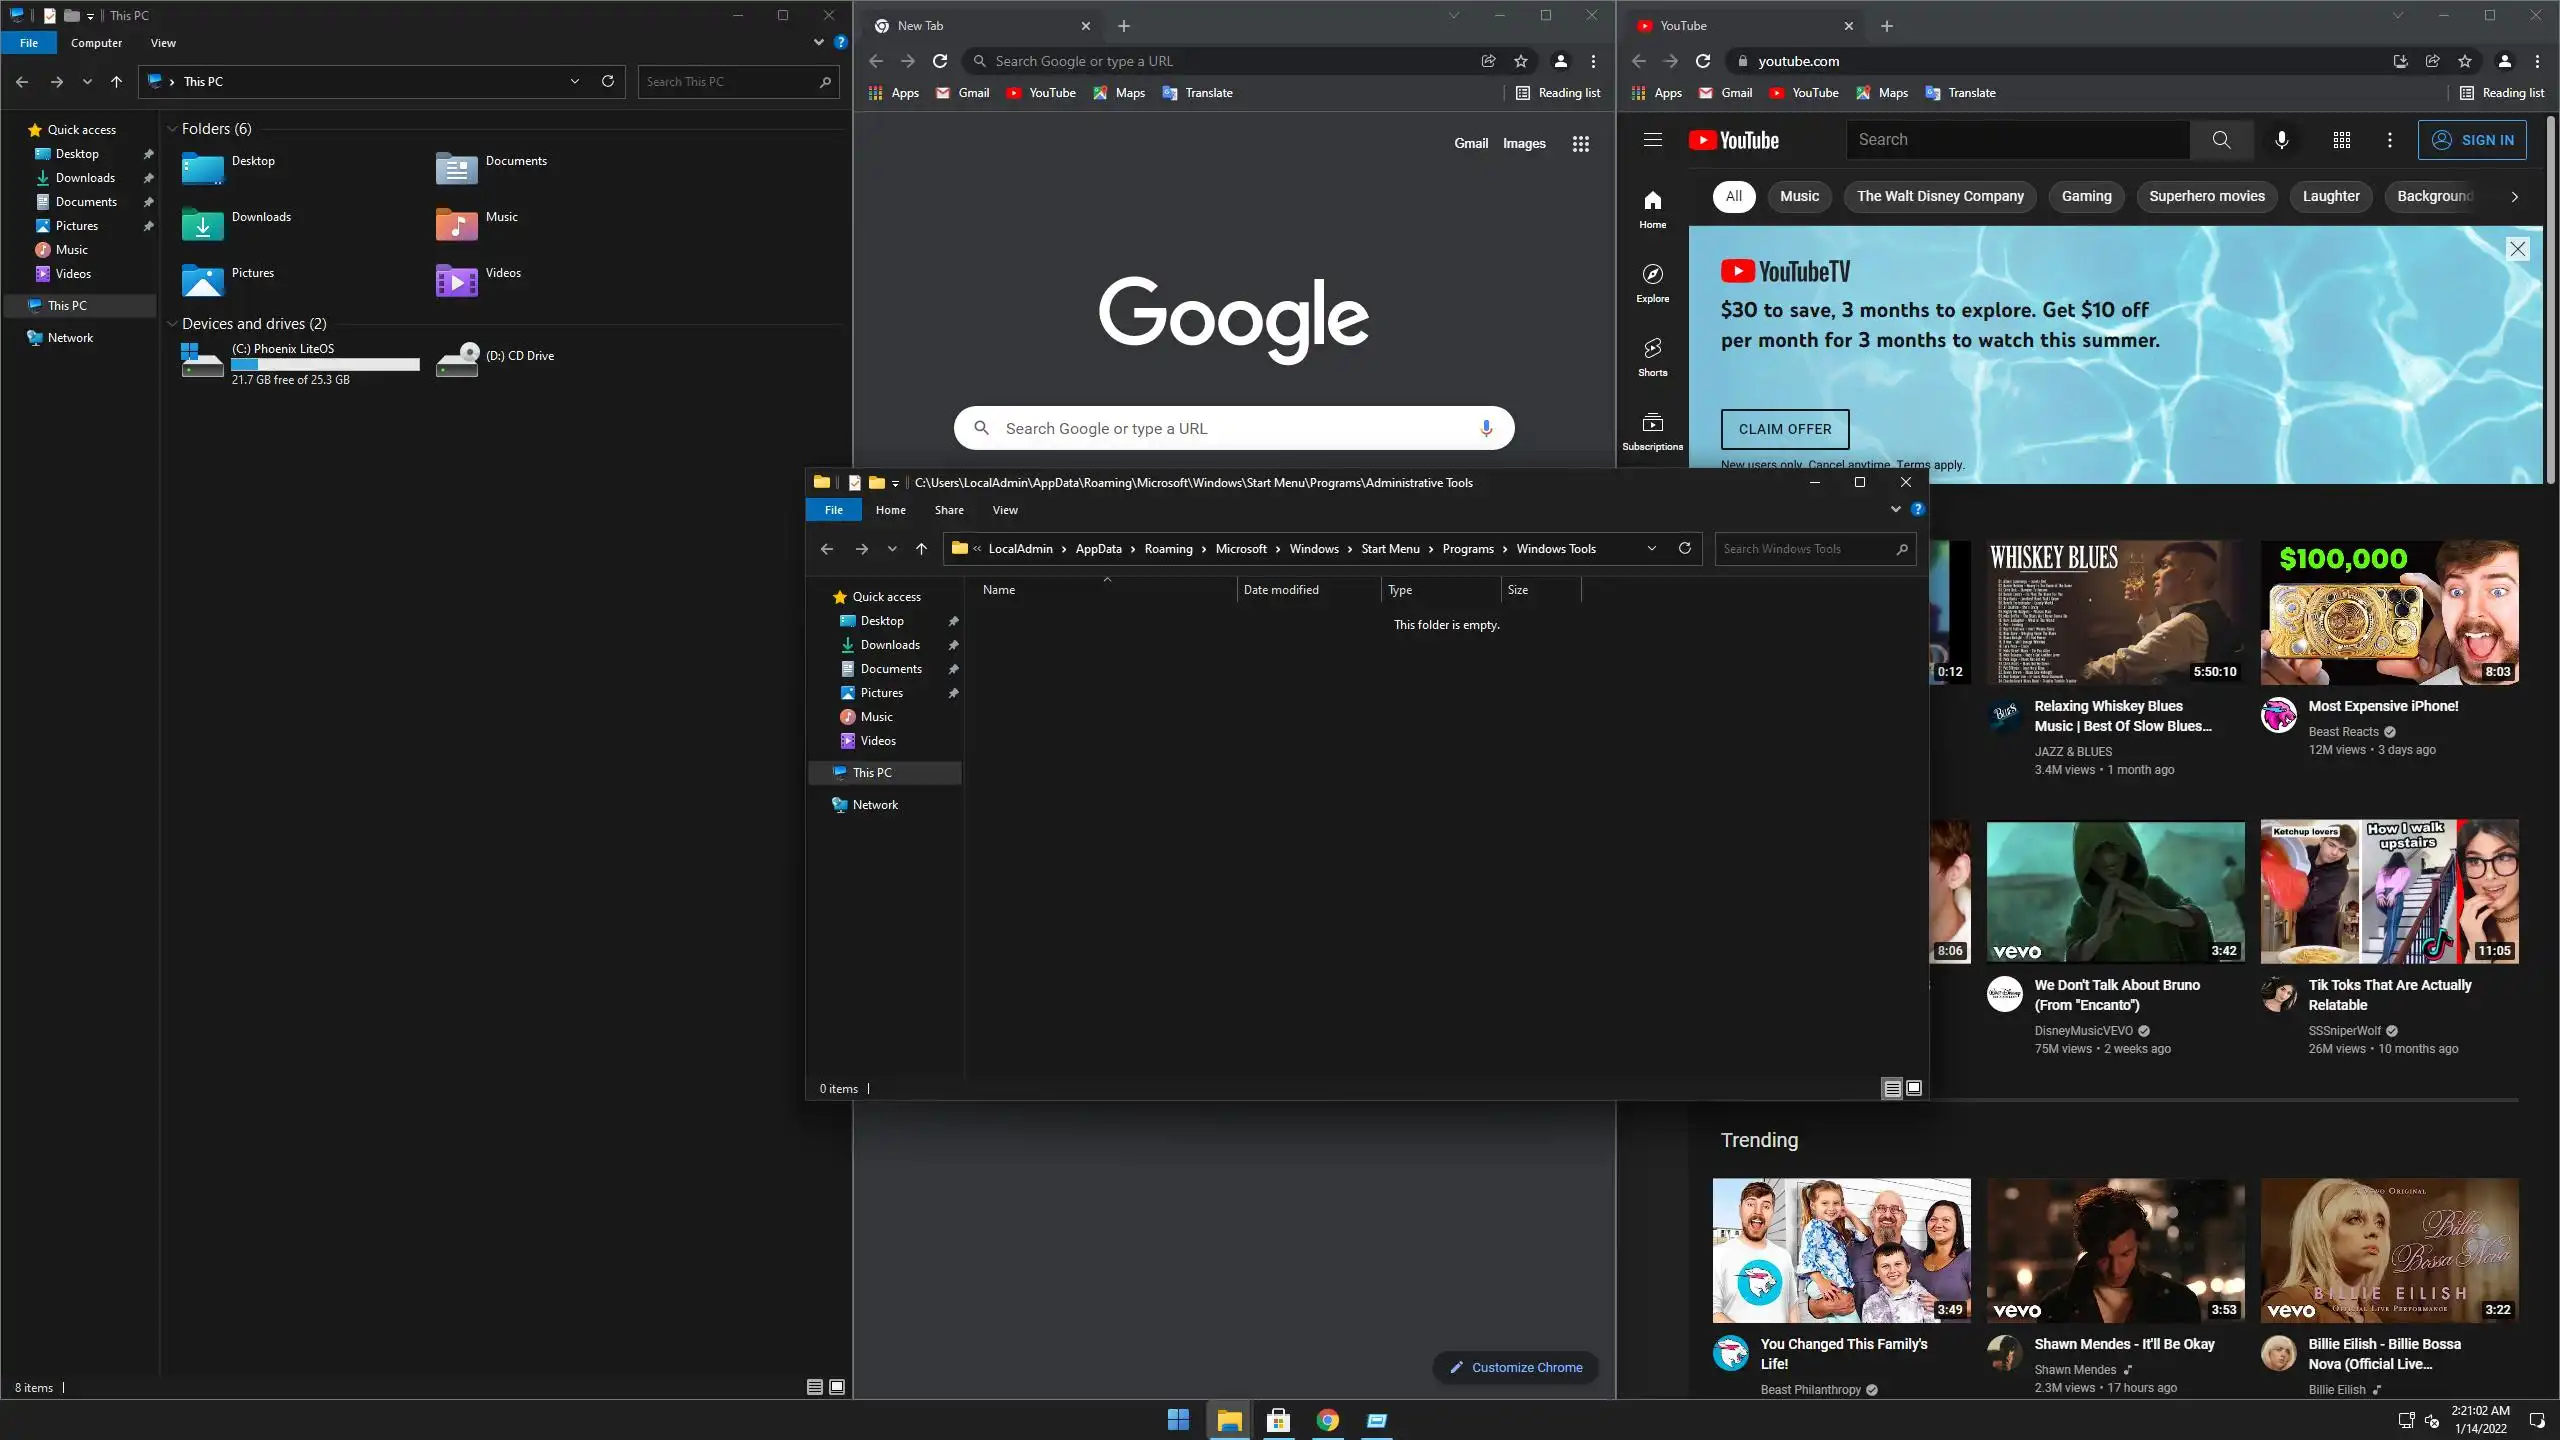Open the Windows Tools address bar history dropdown
The width and height of the screenshot is (2560, 1440).
point(1652,548)
